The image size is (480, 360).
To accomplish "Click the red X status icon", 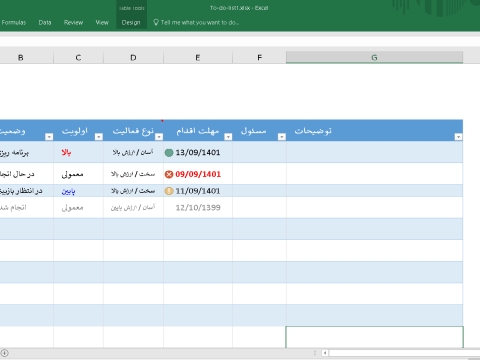I will pos(169,174).
